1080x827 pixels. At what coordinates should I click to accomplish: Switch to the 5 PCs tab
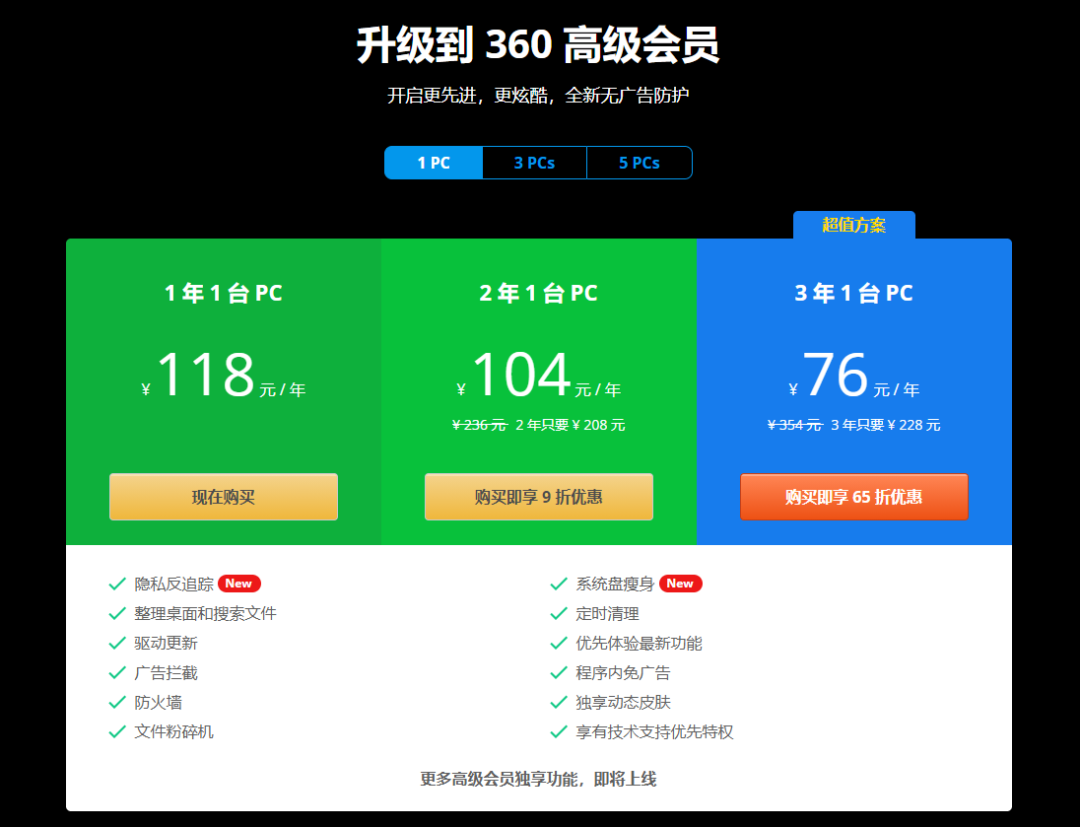(x=639, y=162)
